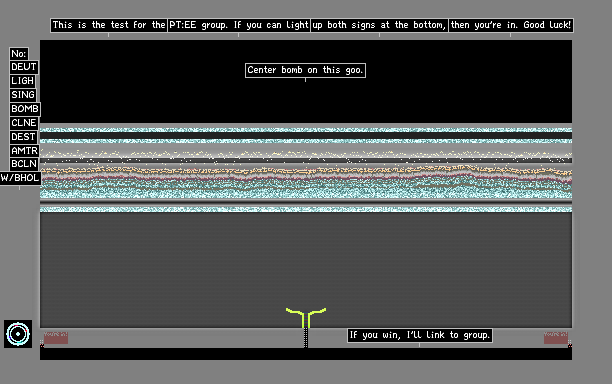Click the left red "You're in!" sign
The height and width of the screenshot is (384, 612).
[56, 338]
